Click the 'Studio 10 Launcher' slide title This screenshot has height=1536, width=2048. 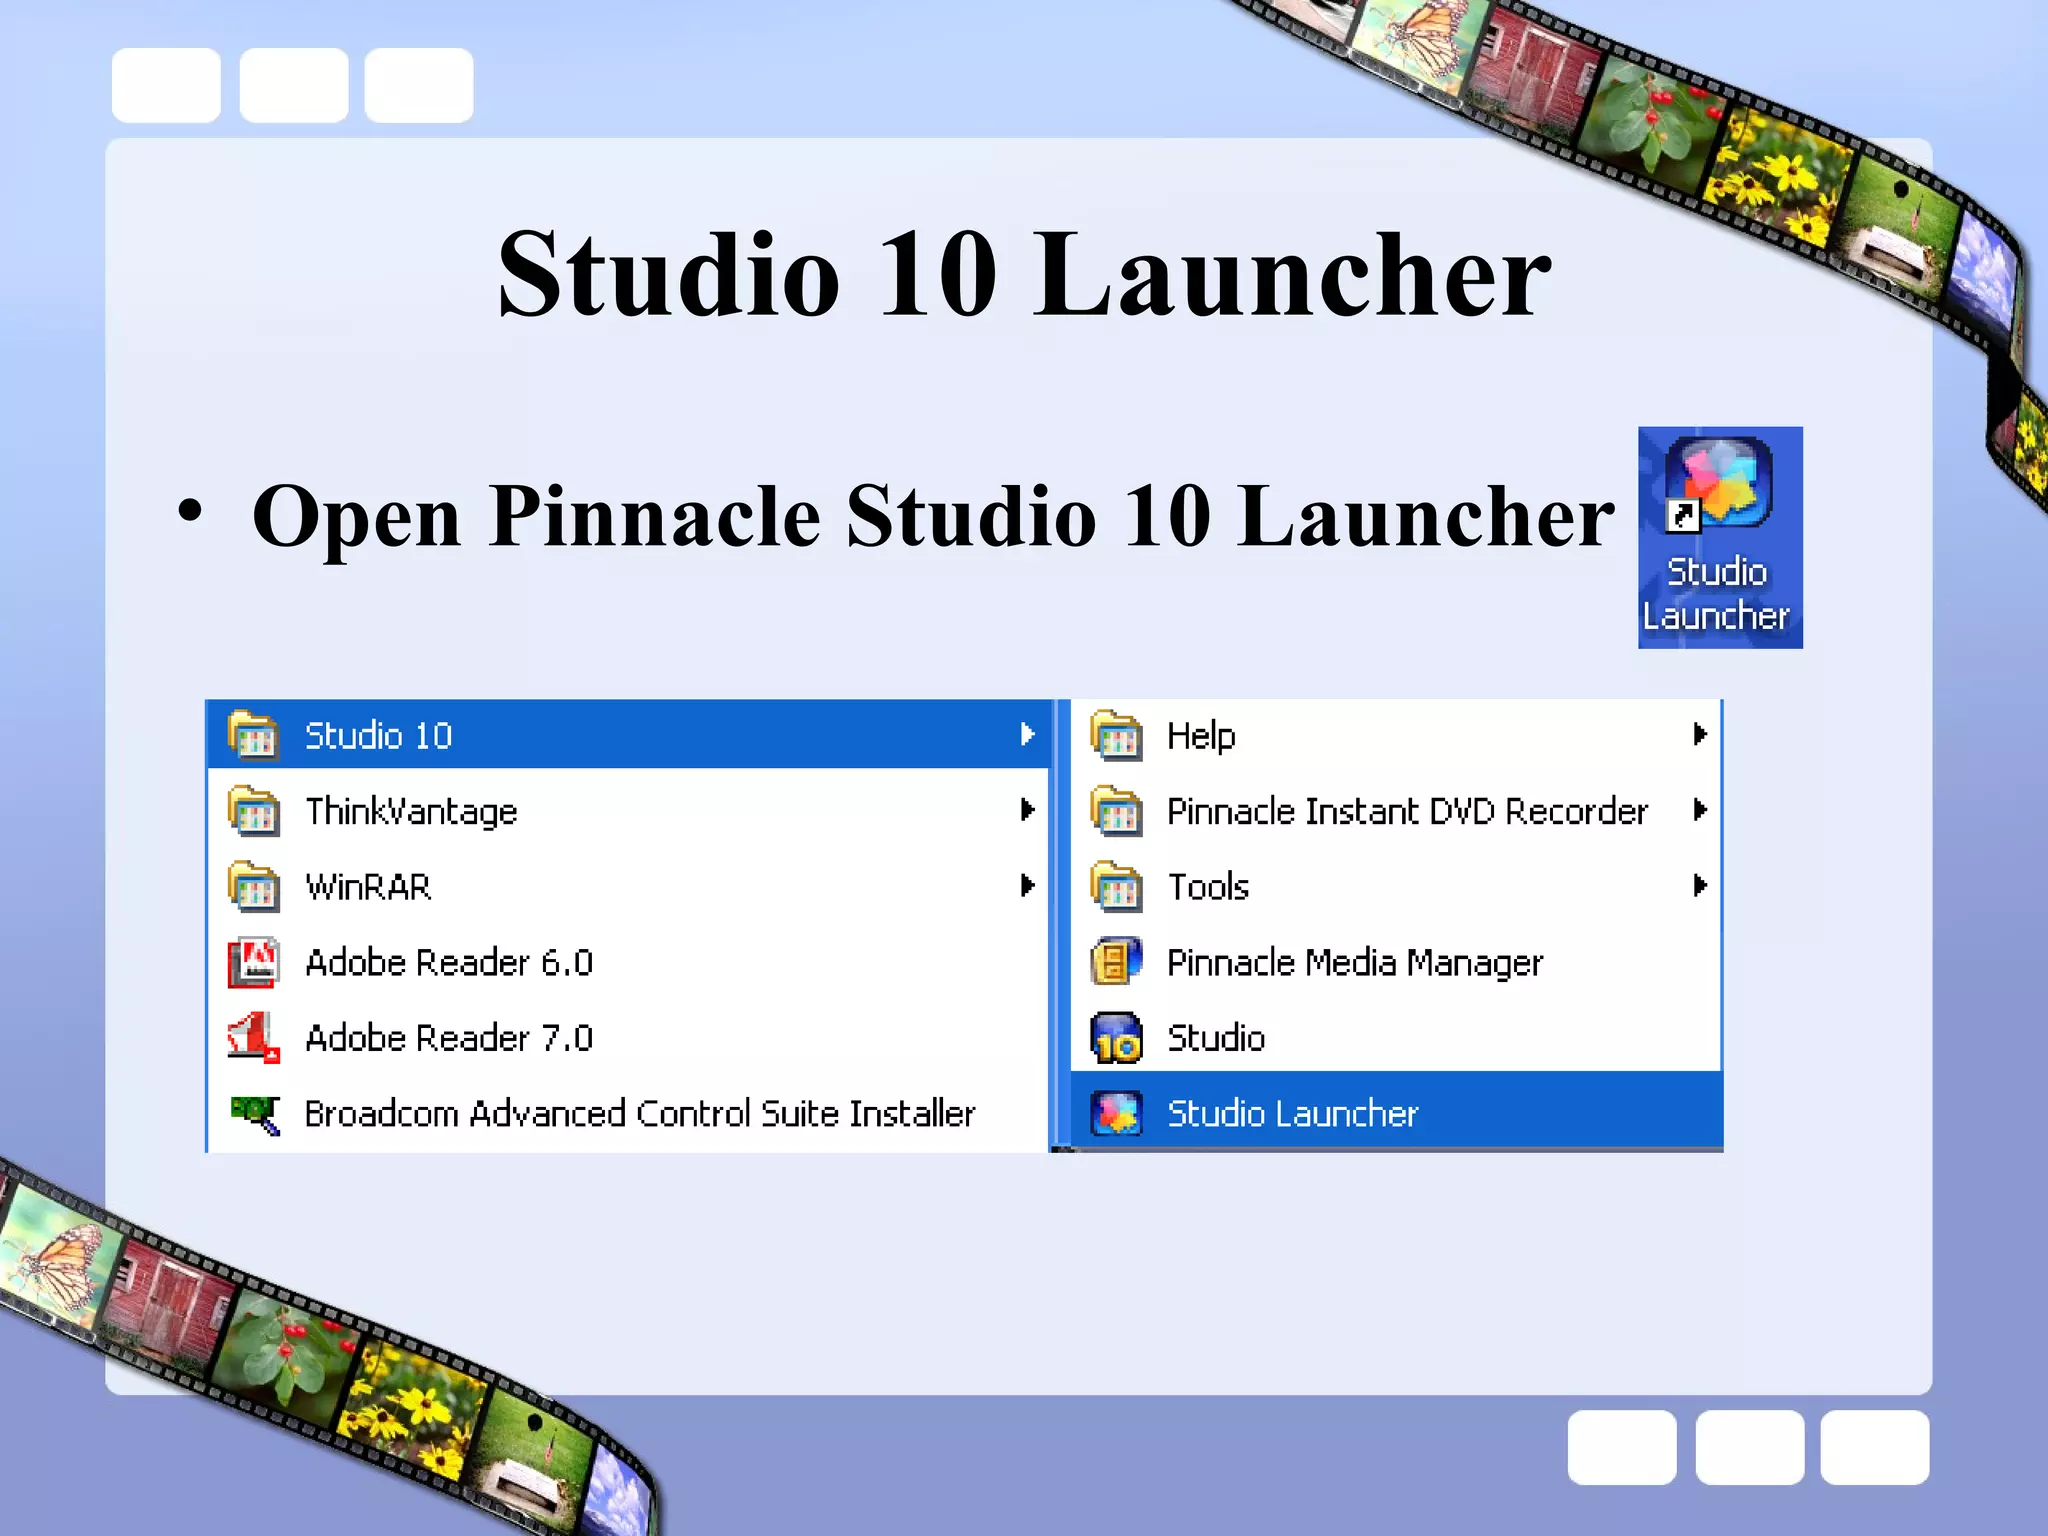(1024, 273)
